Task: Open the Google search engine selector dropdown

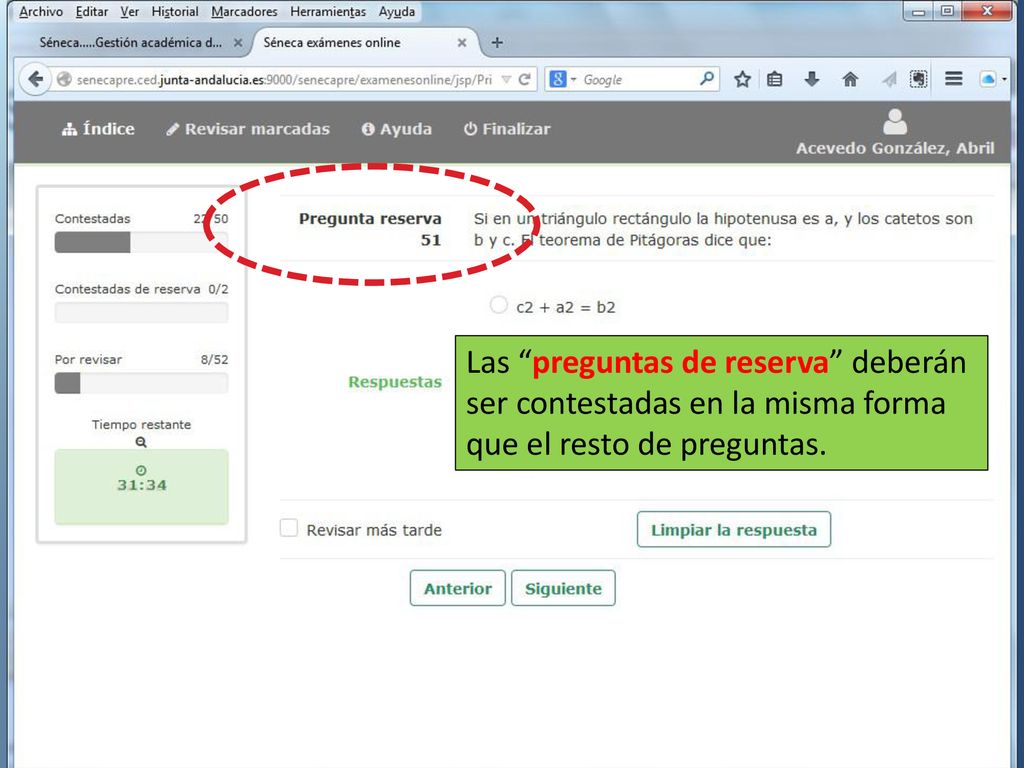Action: (x=562, y=80)
